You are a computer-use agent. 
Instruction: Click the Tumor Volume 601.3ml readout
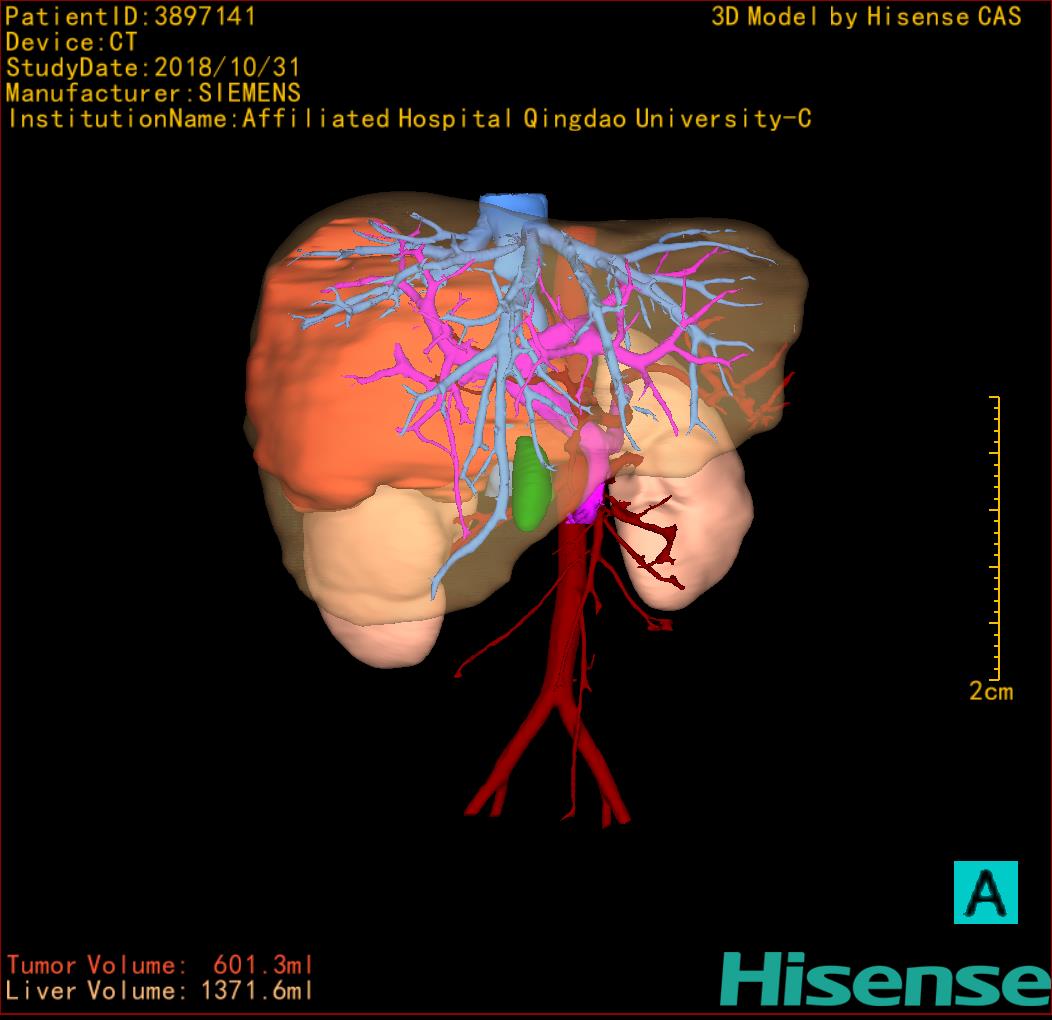pyautogui.click(x=159, y=965)
